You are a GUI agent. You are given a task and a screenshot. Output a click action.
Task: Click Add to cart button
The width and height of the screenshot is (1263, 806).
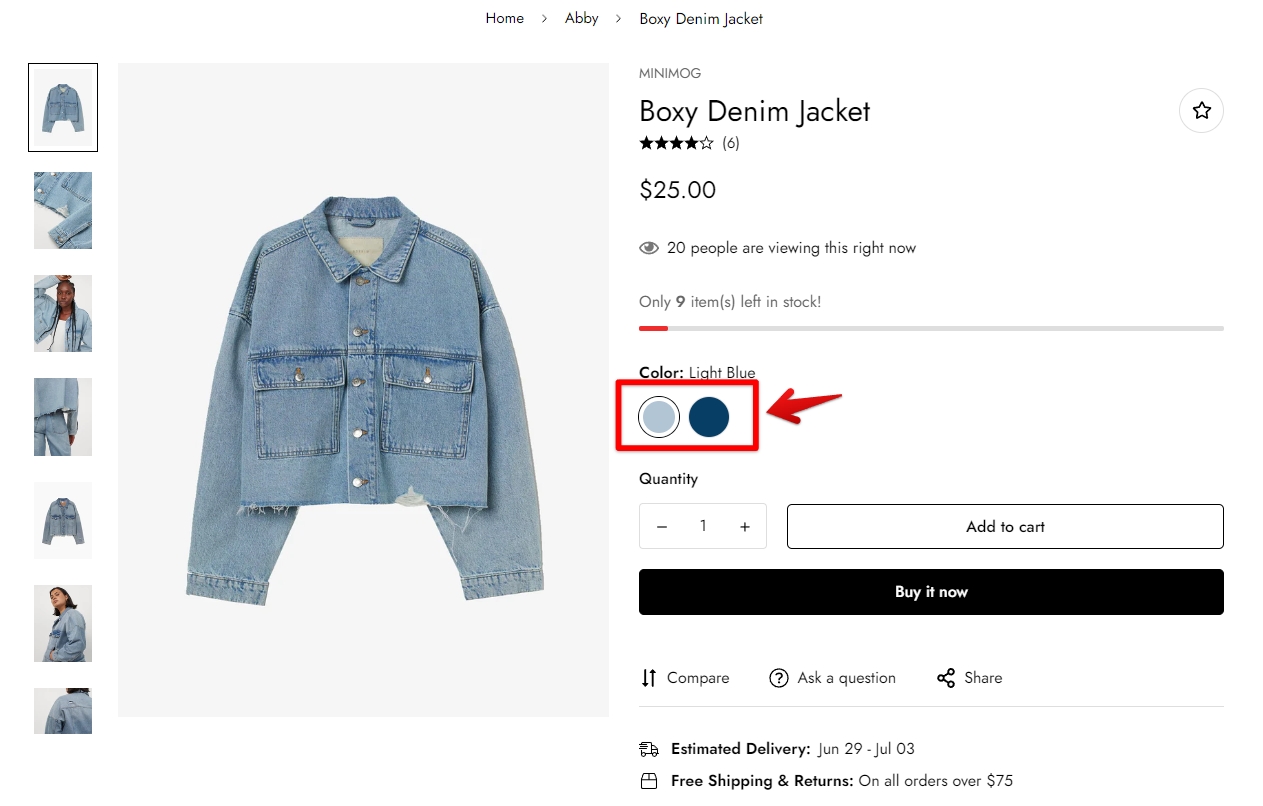(x=1004, y=527)
